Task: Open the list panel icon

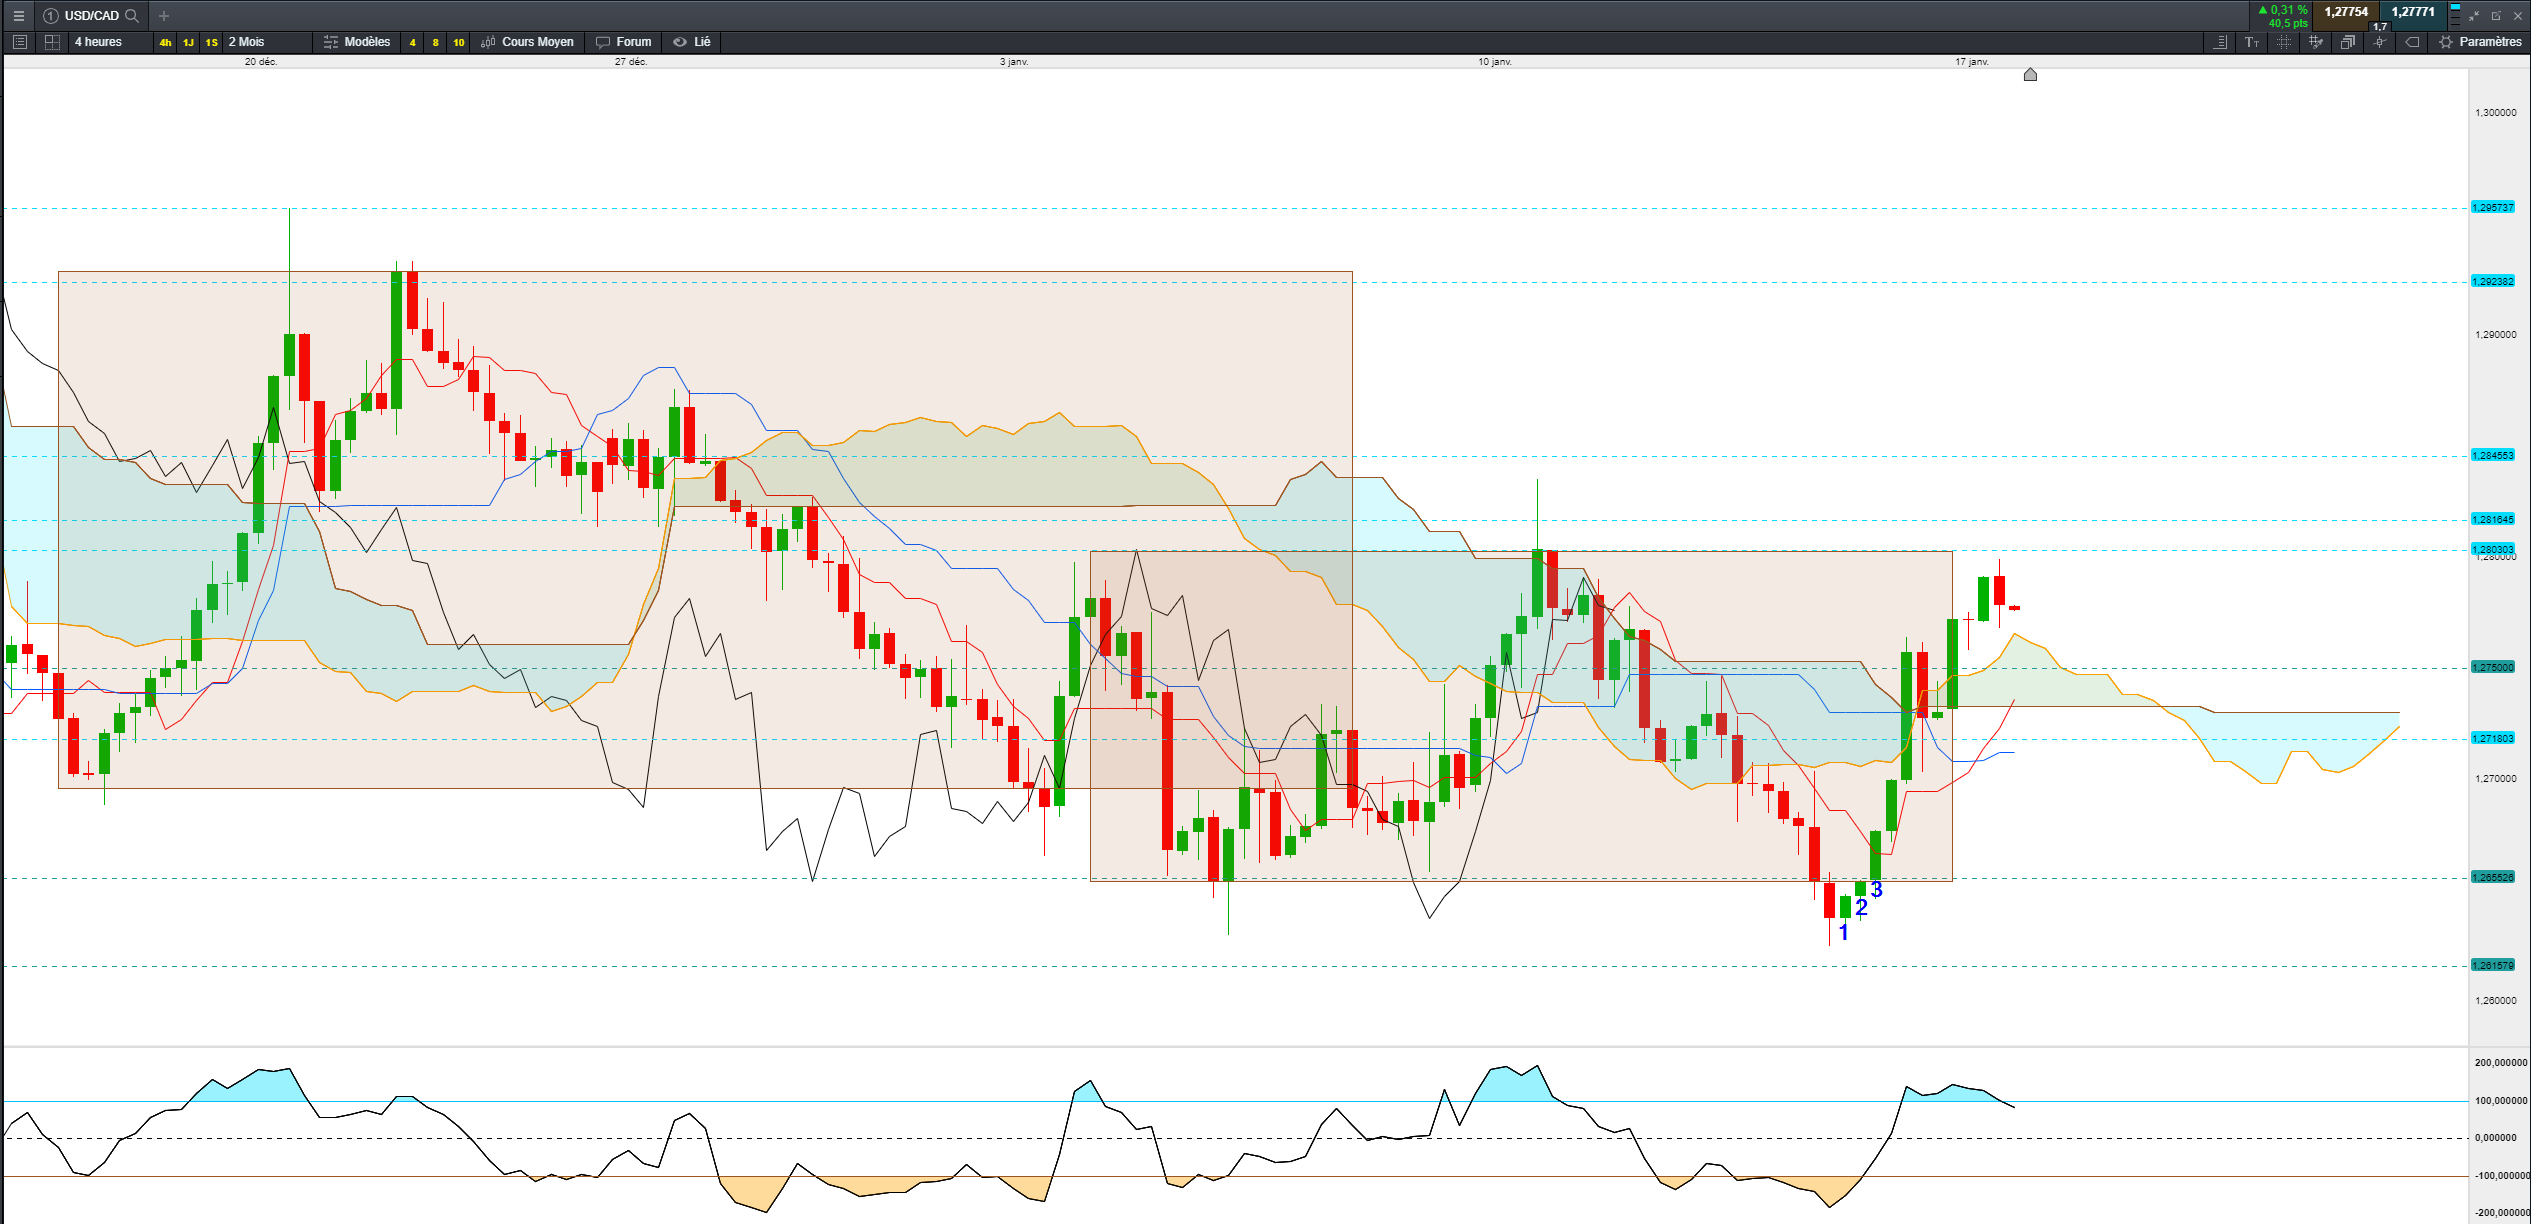Action: [19, 42]
